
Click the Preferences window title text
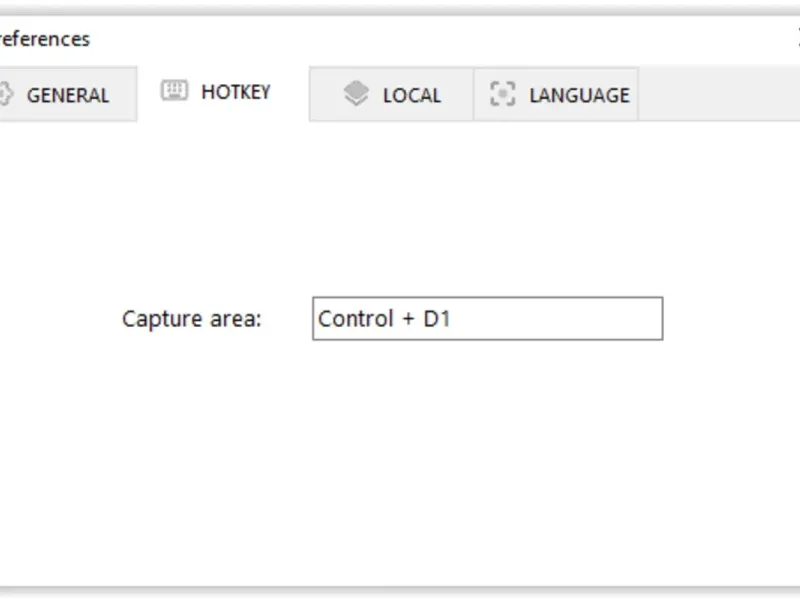[x=44, y=39]
